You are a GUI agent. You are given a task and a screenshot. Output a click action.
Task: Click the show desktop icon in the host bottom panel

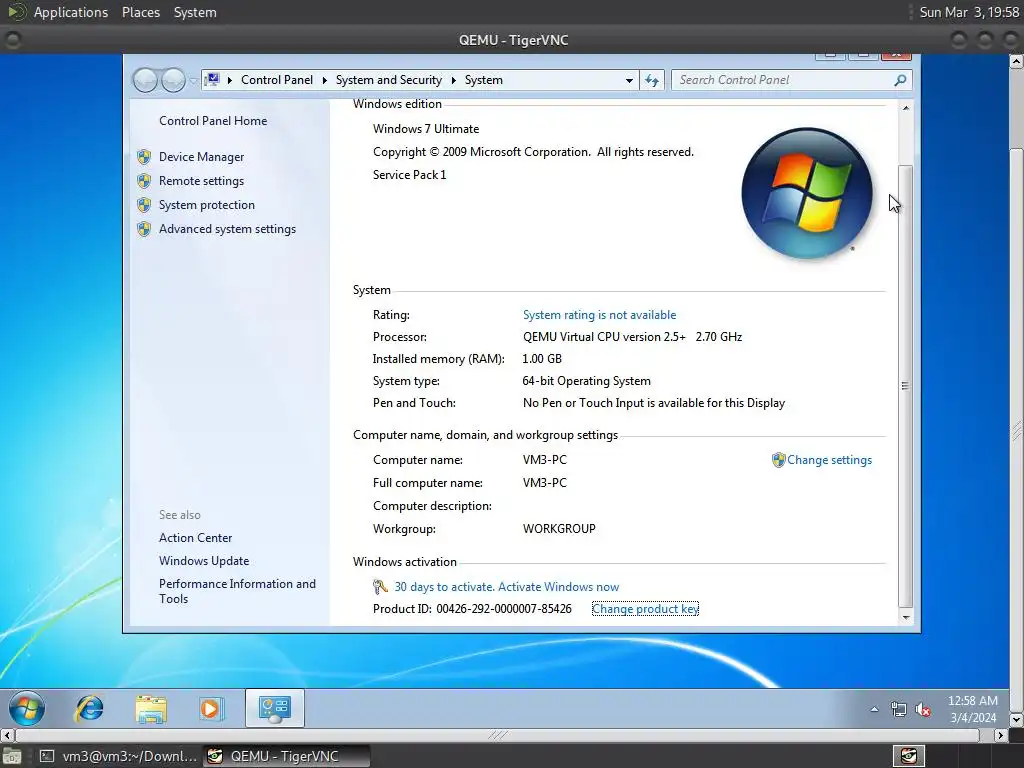tap(11, 756)
